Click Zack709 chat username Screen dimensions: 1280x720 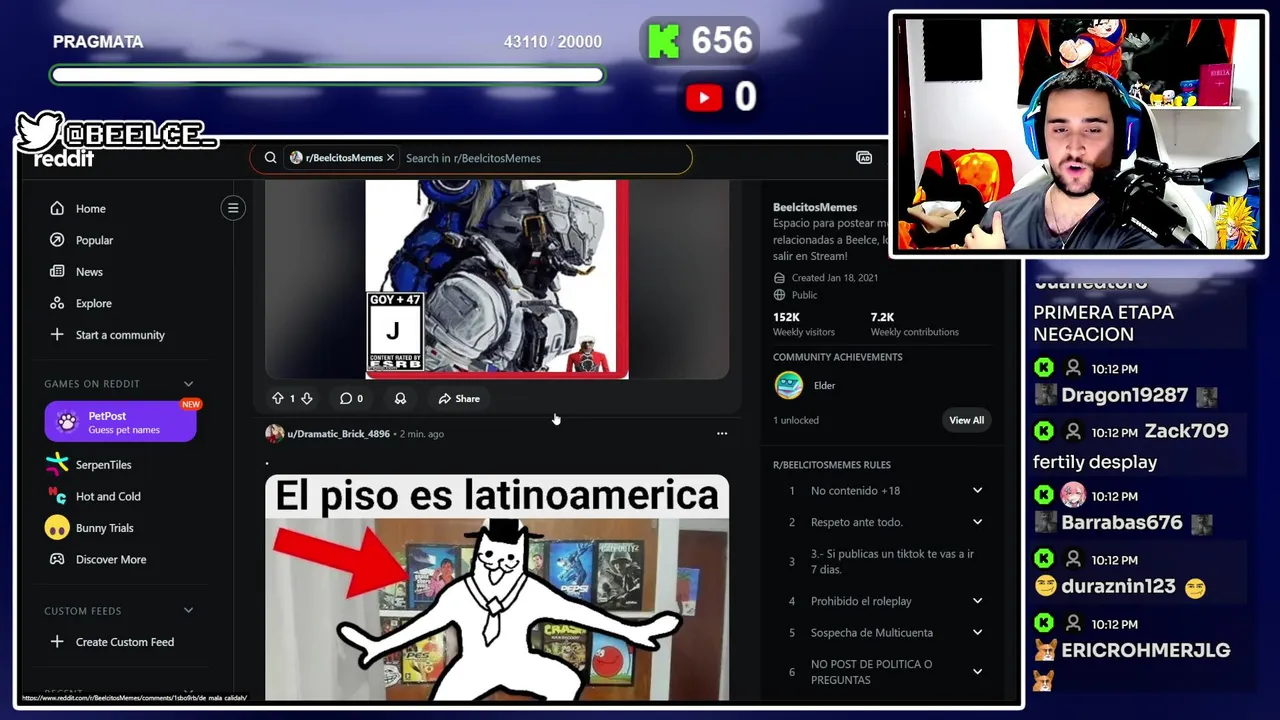click(1186, 431)
